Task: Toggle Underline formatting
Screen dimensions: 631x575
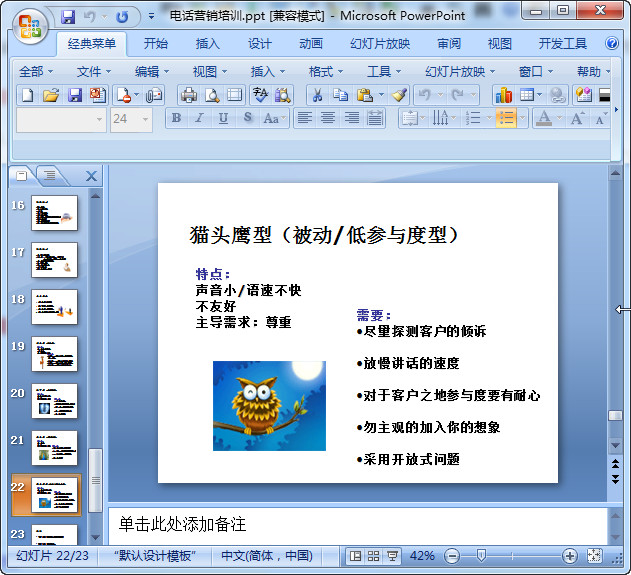Action: pos(223,118)
